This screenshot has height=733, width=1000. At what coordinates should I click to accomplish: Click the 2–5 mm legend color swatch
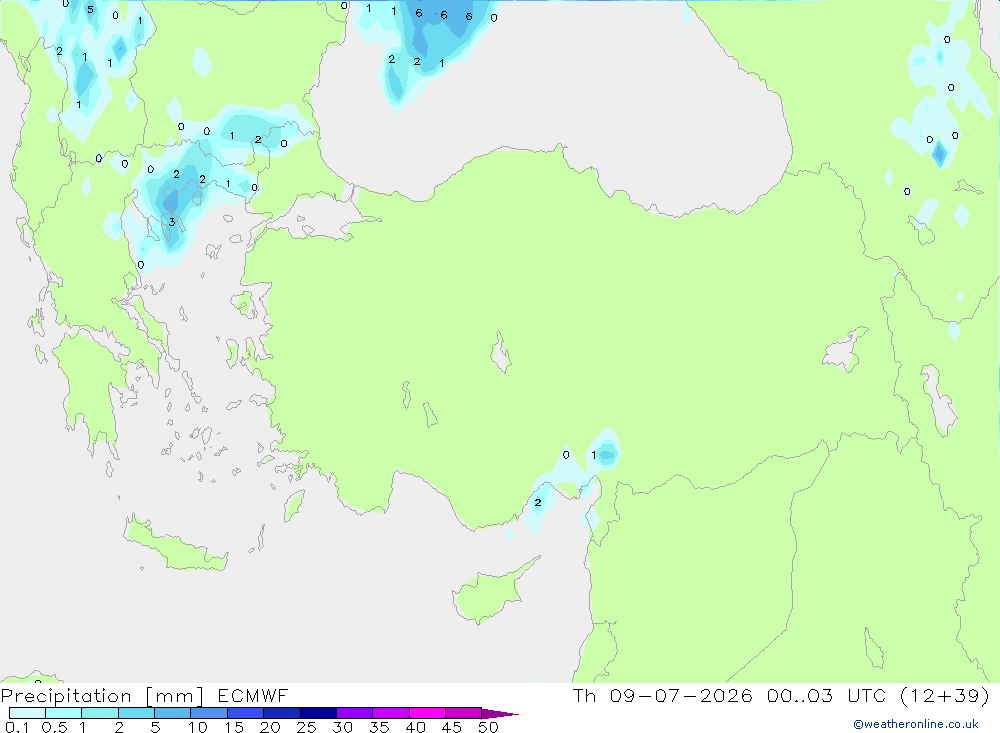click(136, 713)
